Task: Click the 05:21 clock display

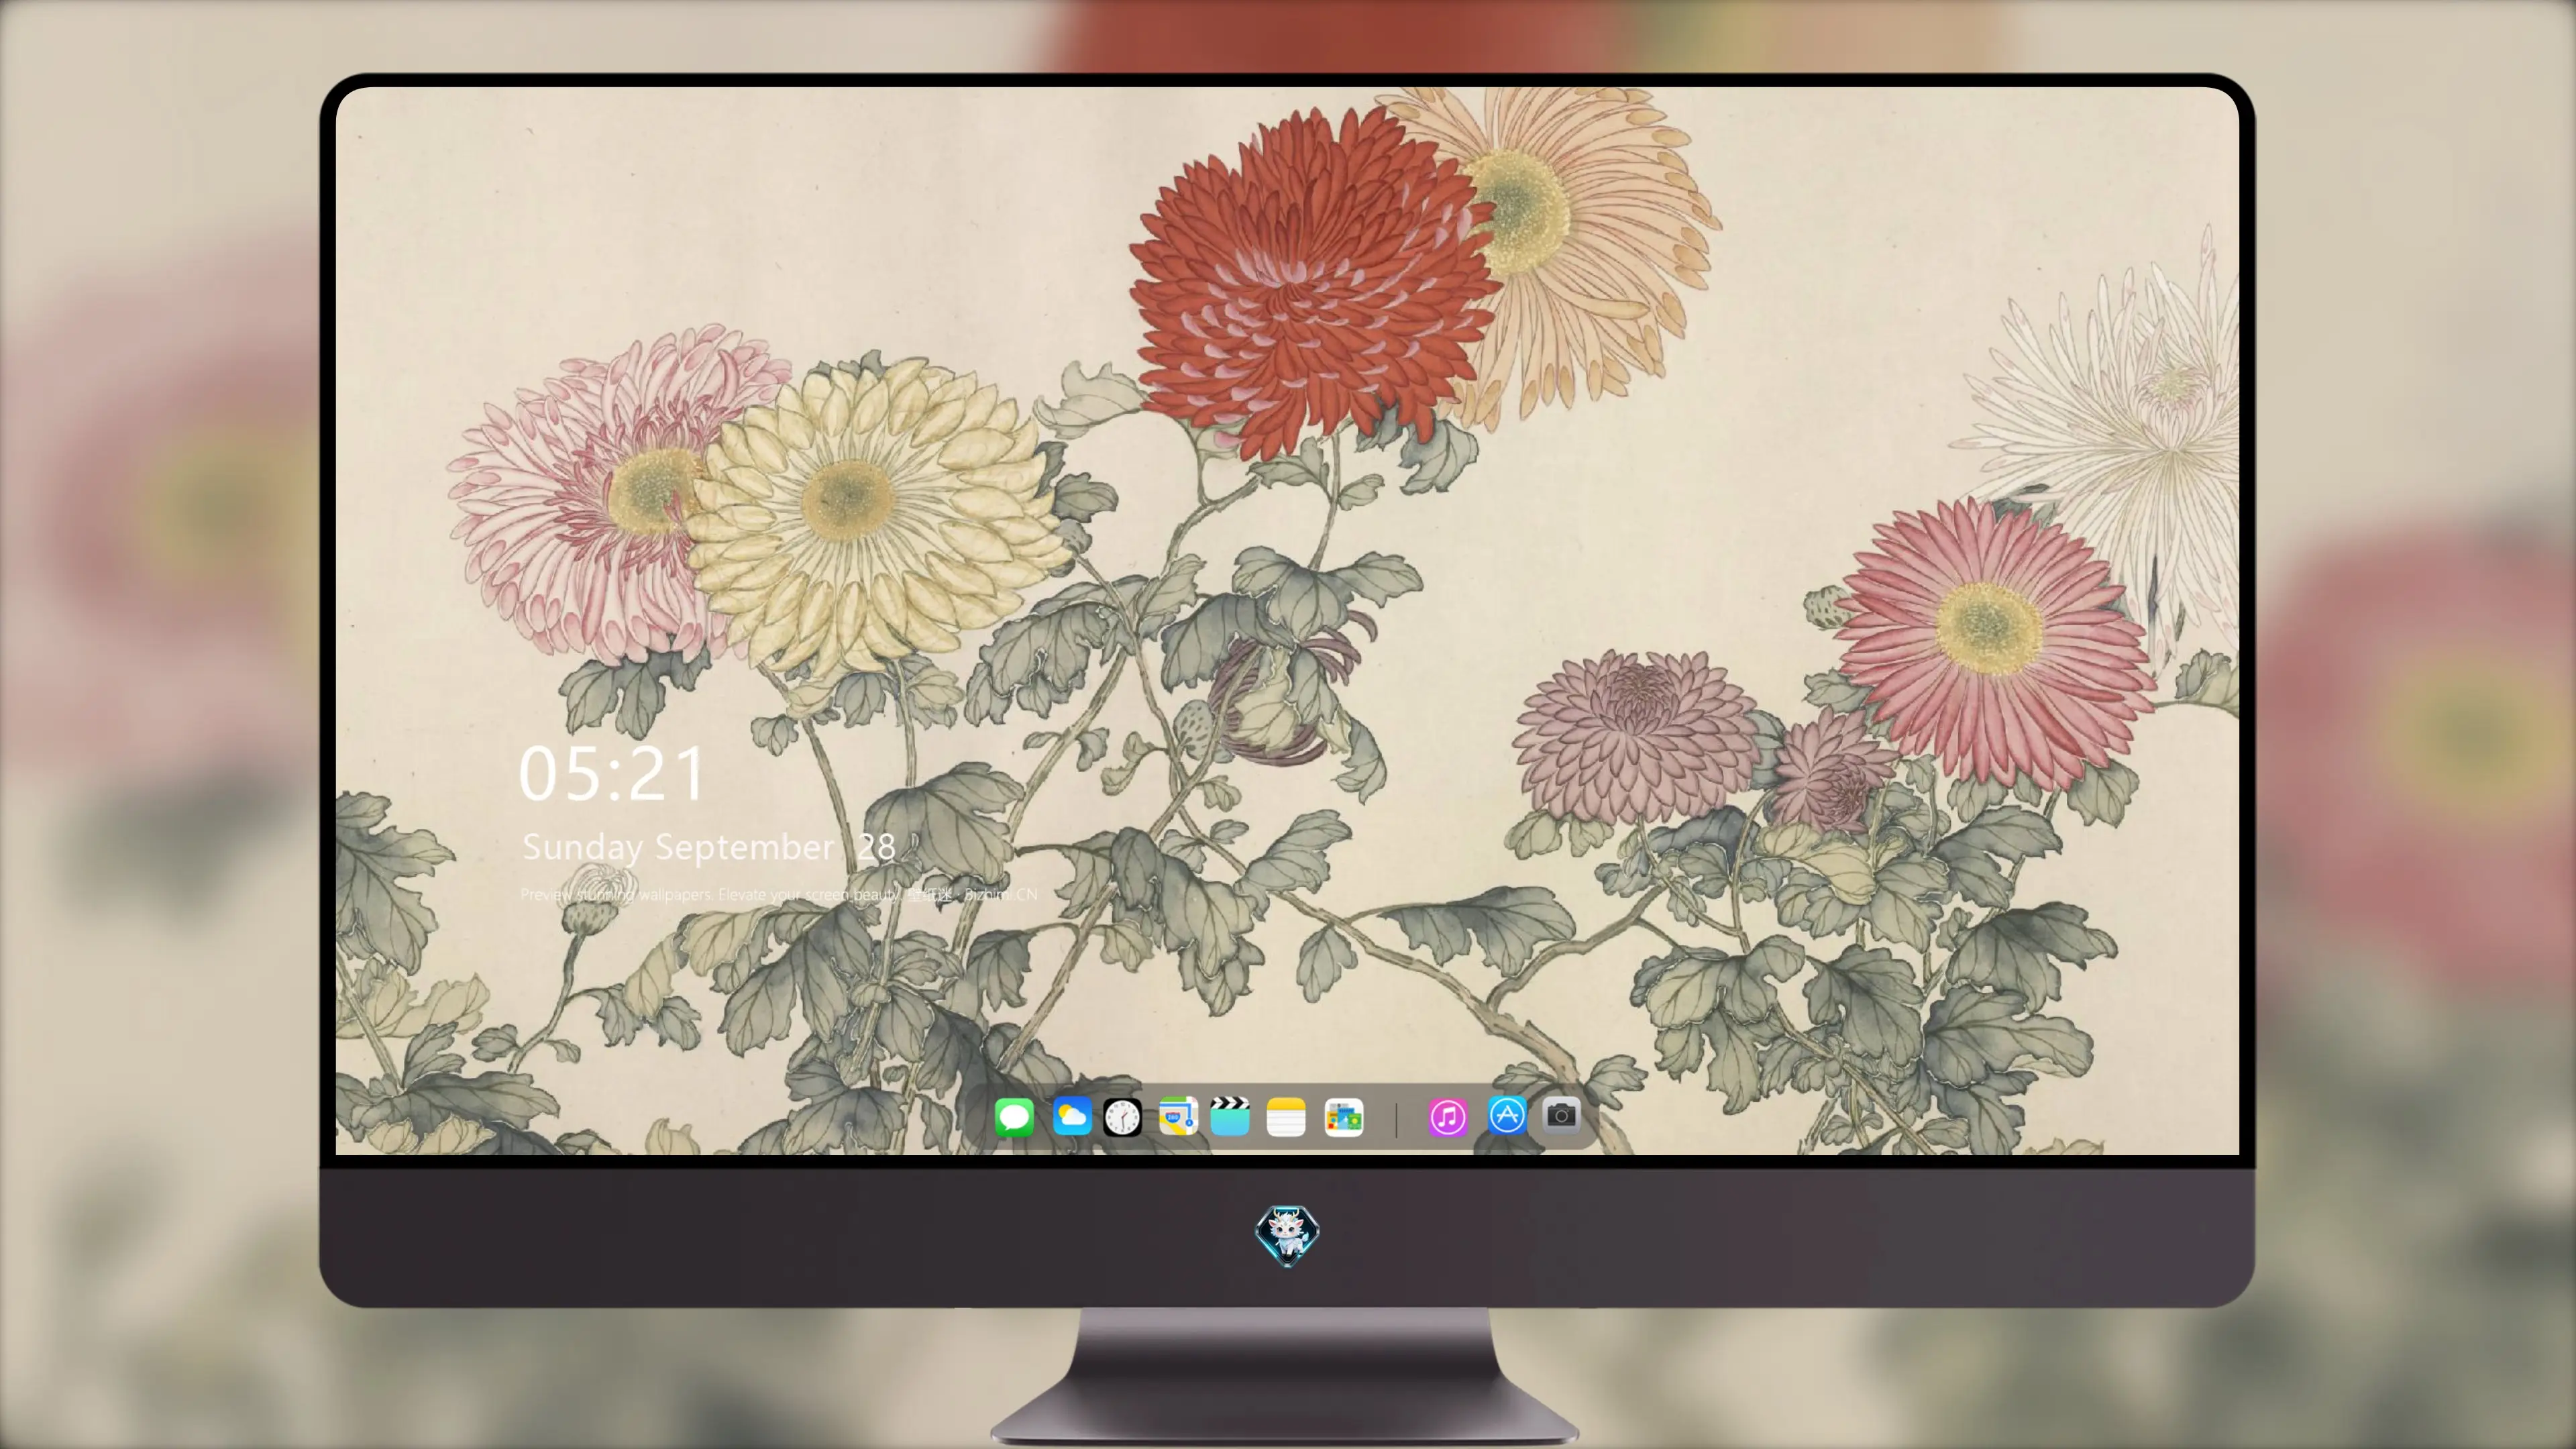Action: 613,775
